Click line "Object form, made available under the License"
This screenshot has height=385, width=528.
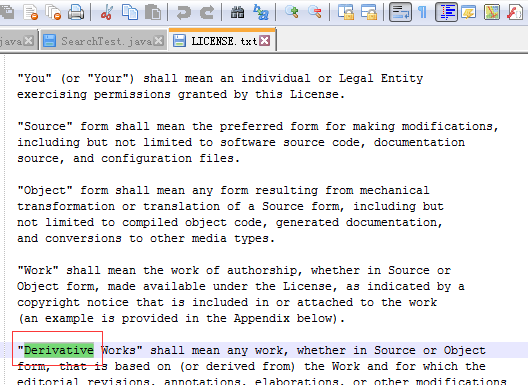pyautogui.click(x=241, y=286)
